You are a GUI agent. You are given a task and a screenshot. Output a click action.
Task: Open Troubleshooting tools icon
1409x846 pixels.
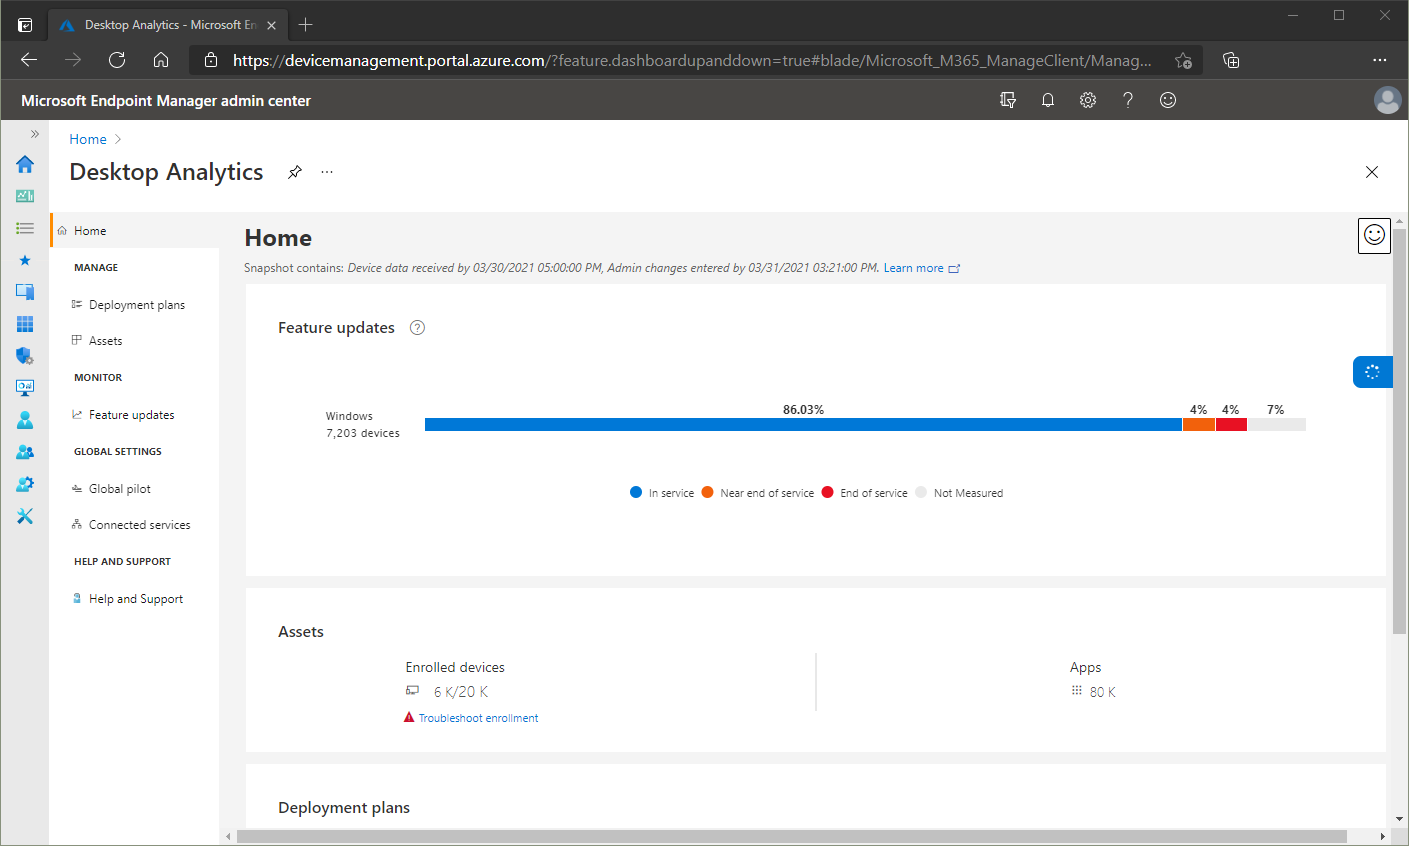pos(25,516)
